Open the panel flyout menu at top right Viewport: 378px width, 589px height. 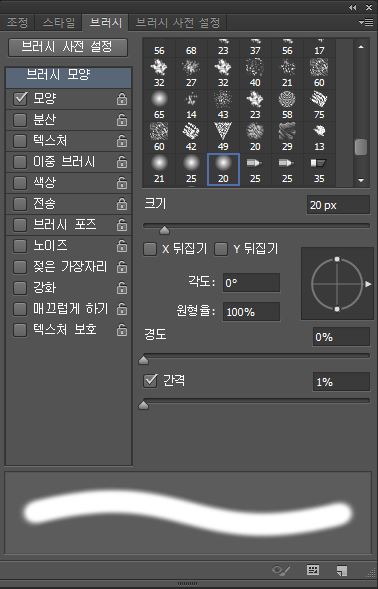366,22
